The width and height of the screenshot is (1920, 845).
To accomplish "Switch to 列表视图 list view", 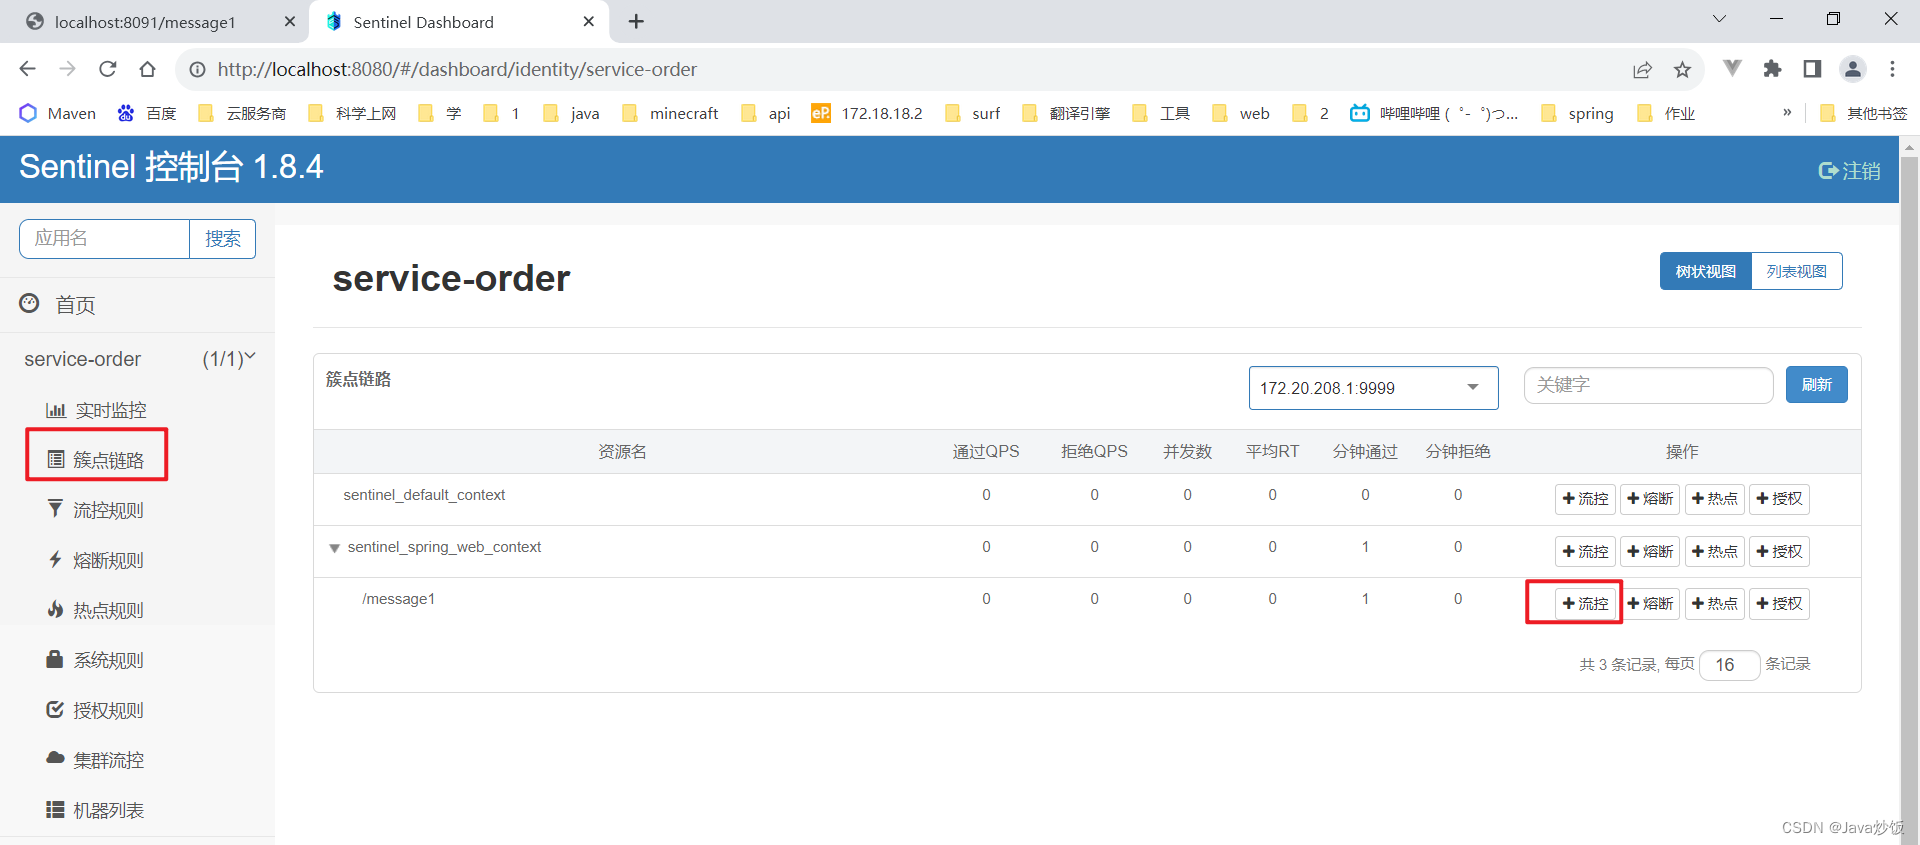I will coord(1796,271).
